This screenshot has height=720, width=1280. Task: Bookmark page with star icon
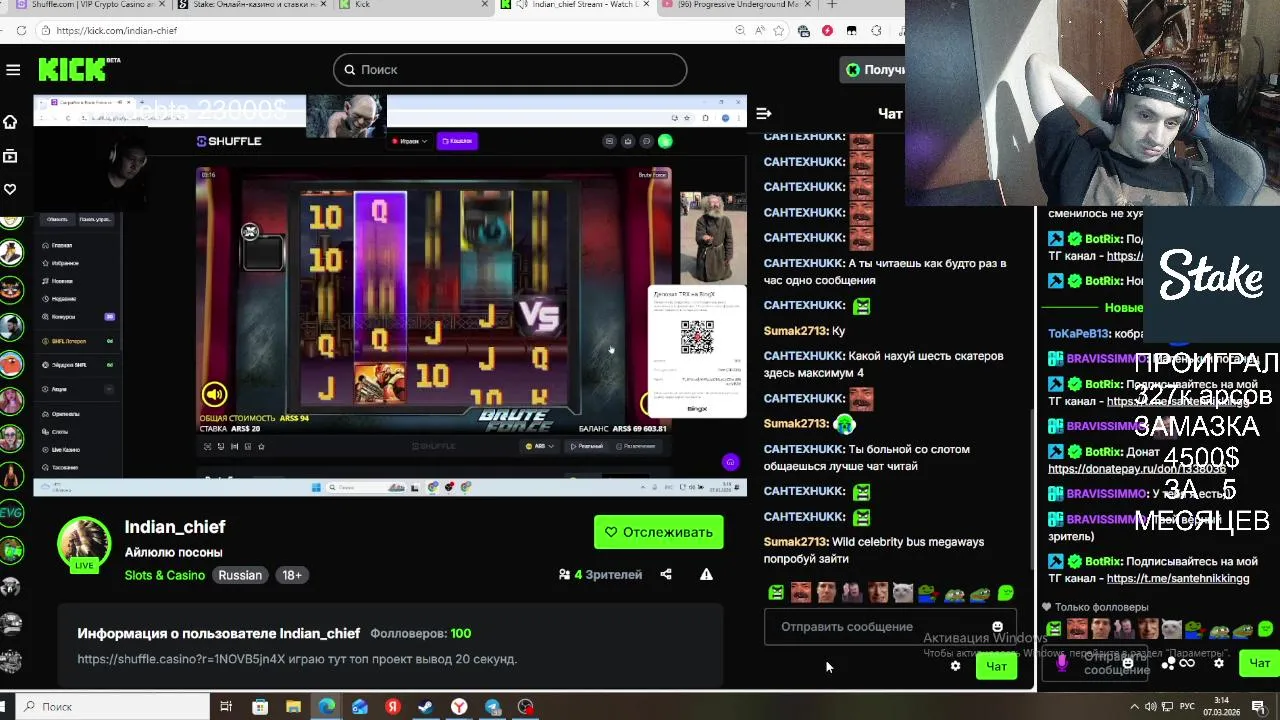click(x=779, y=31)
